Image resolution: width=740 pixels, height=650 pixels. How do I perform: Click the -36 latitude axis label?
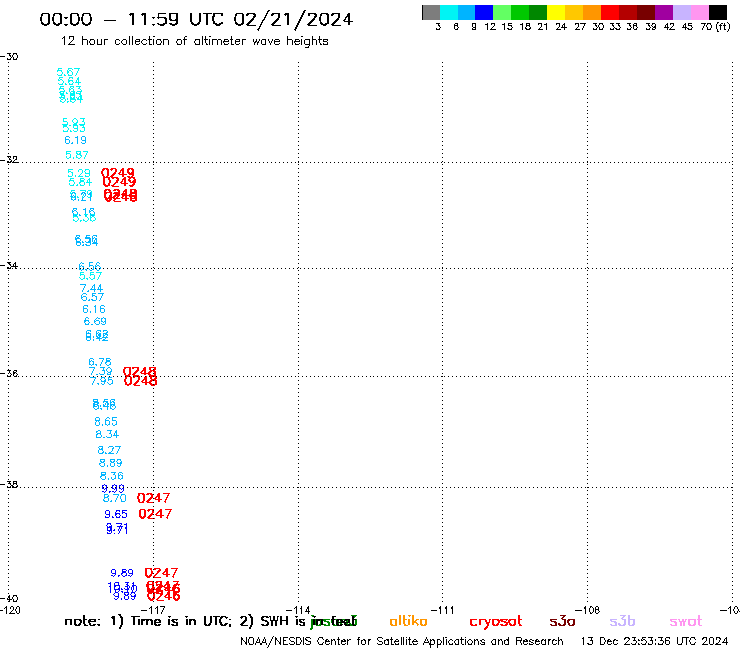(x=9, y=373)
